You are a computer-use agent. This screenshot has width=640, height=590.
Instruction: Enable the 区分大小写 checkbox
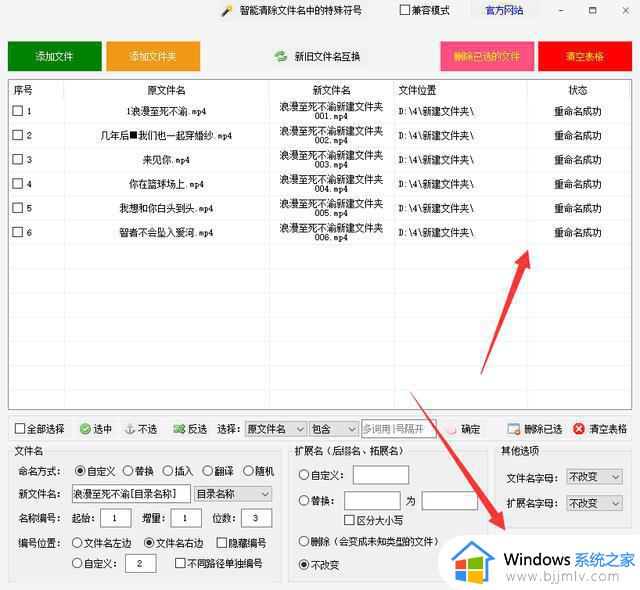click(x=349, y=520)
